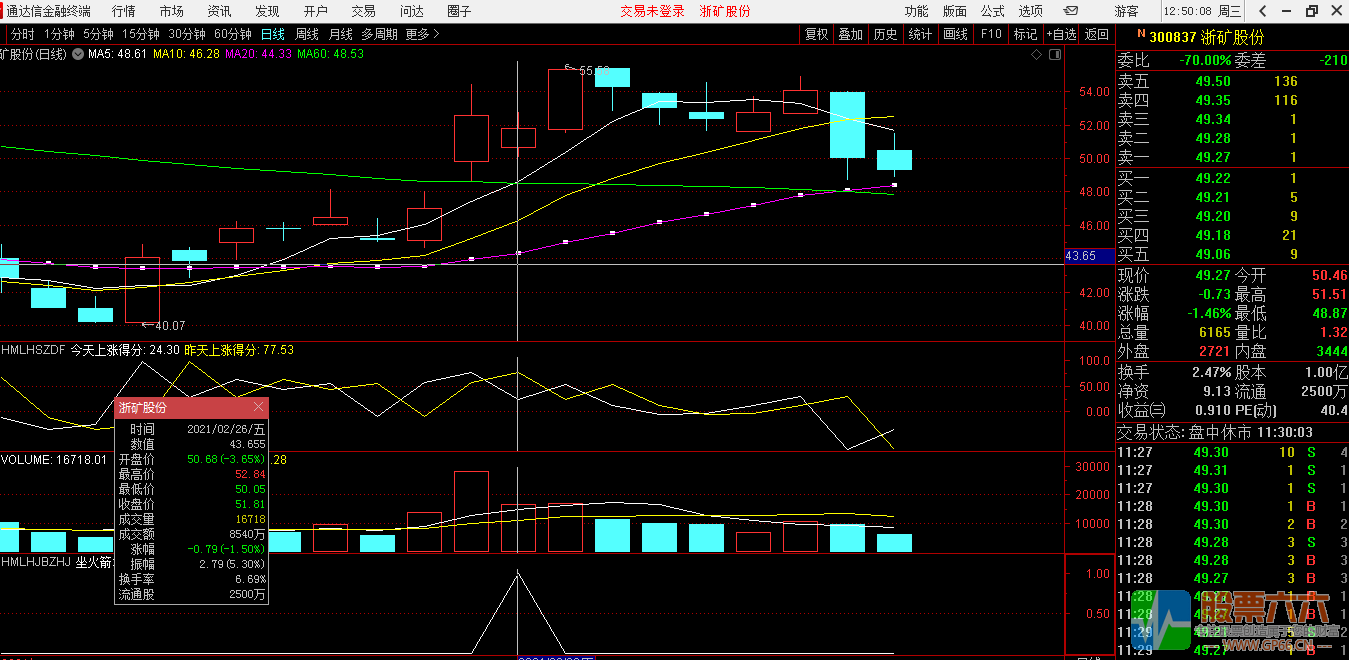1349x660 pixels.
Task: Expand the indicator dropdown arrow beside 日线 title
Action: click(77, 54)
